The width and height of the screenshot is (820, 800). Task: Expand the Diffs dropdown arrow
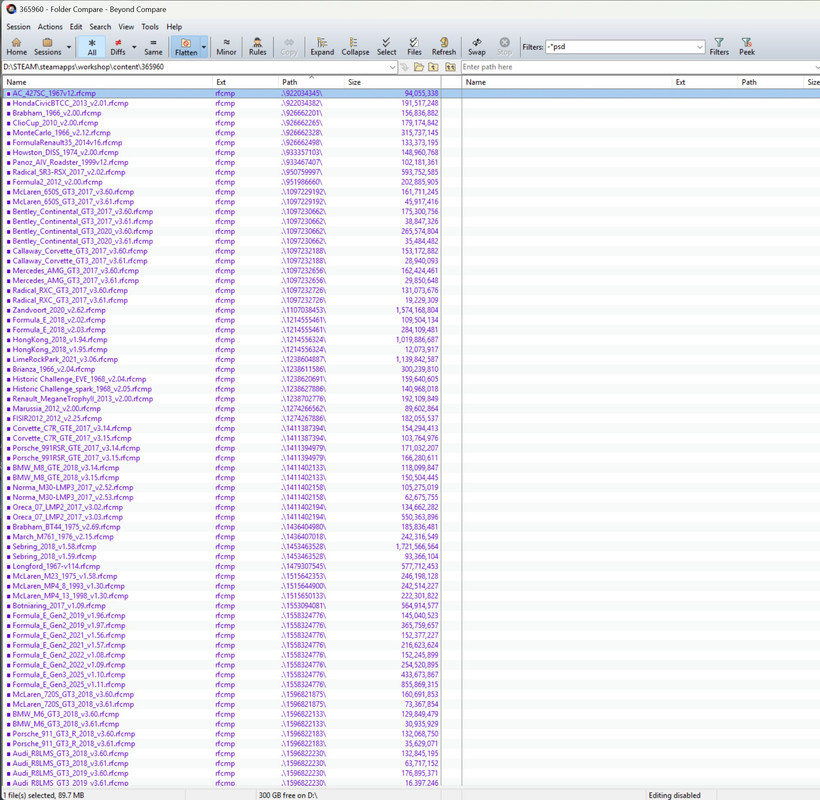click(x=134, y=47)
